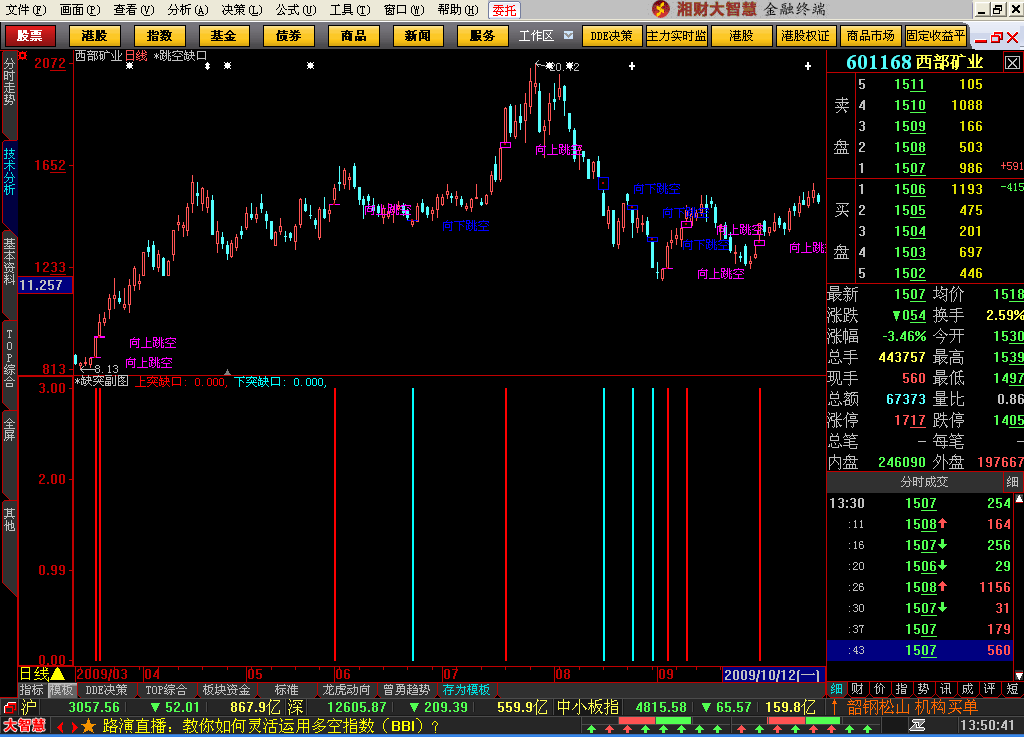
Task: Select the 评 info tab
Action: (989, 689)
